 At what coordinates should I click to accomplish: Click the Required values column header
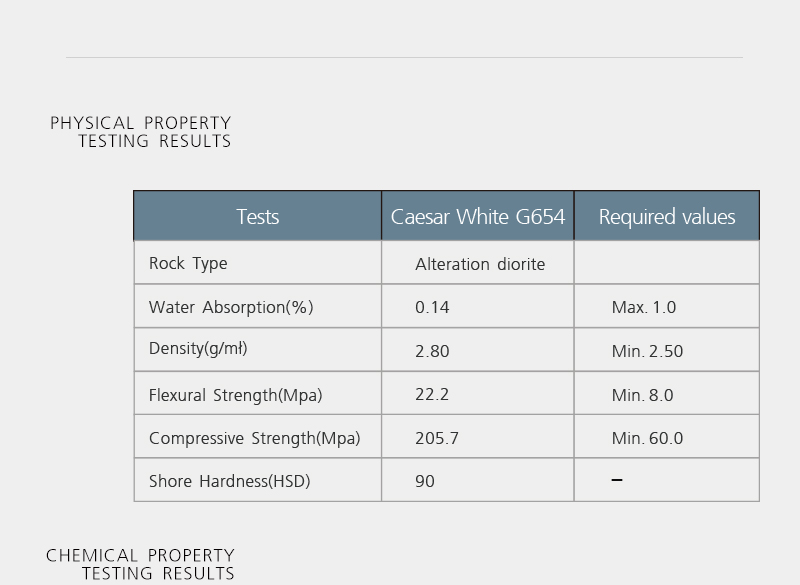[667, 216]
